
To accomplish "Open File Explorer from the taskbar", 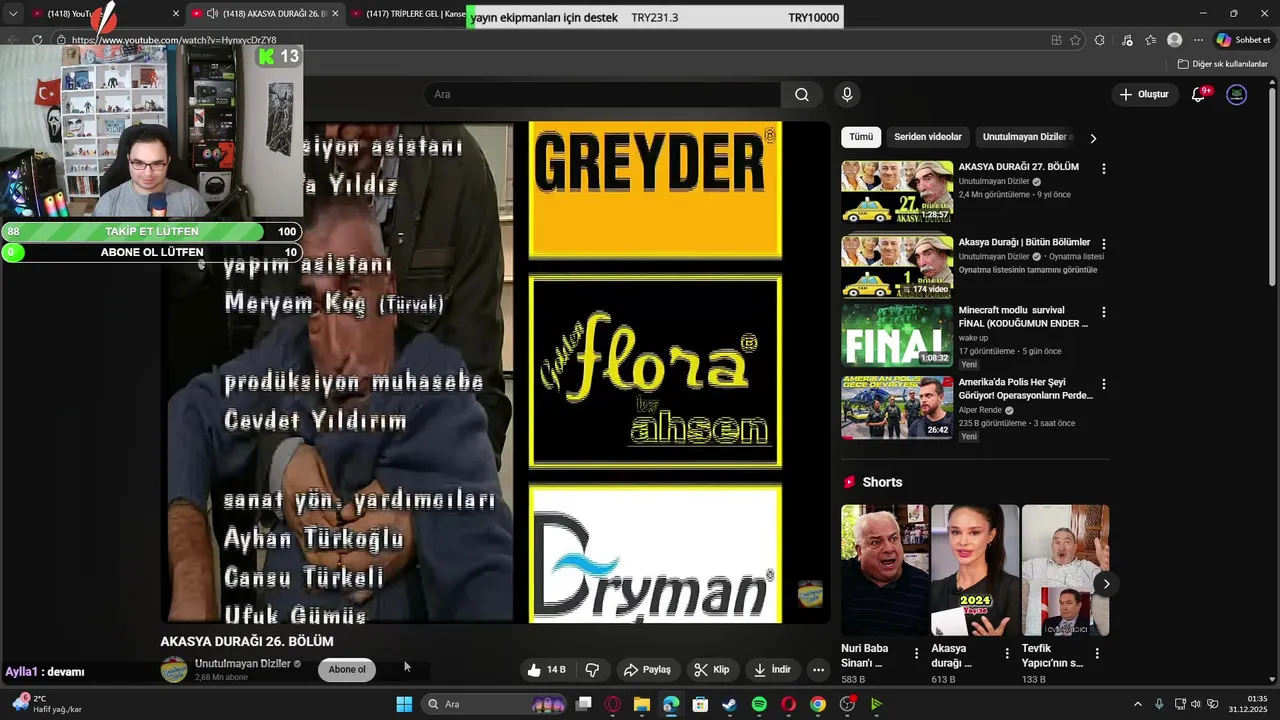I will (x=641, y=704).
